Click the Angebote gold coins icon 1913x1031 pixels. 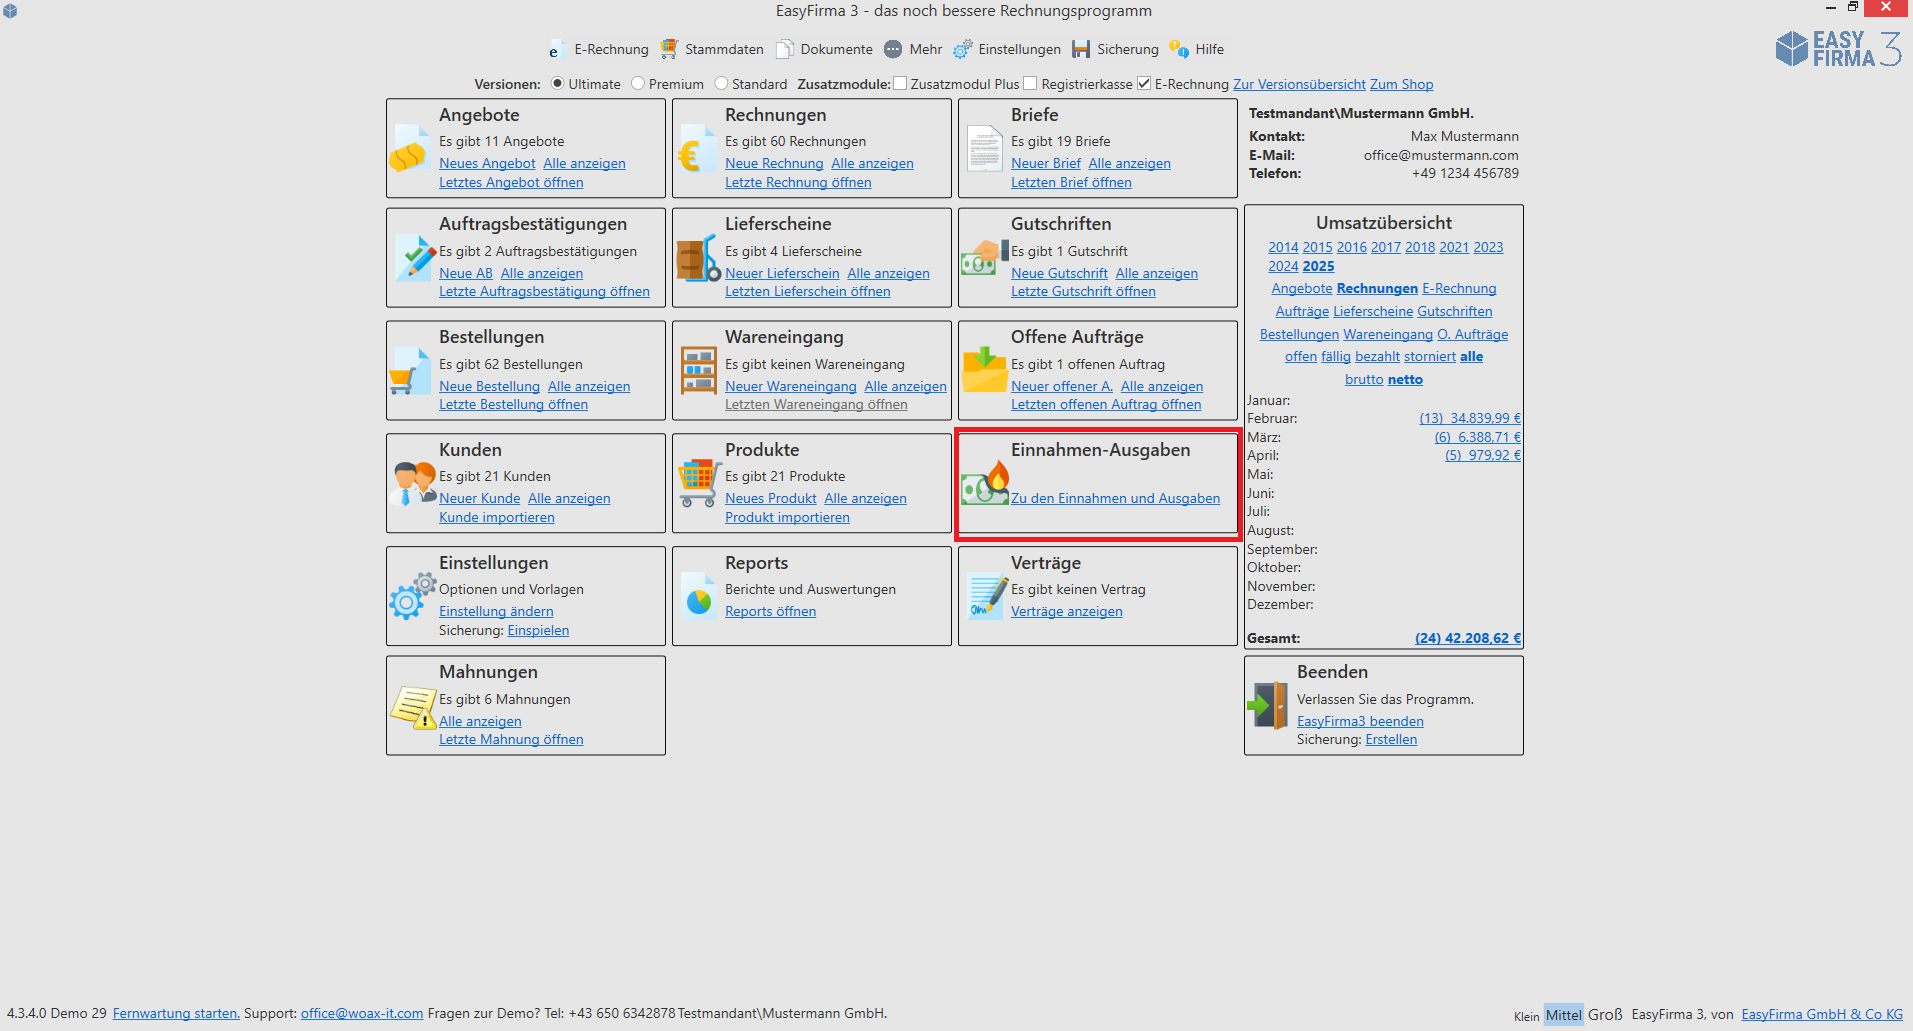(x=410, y=151)
